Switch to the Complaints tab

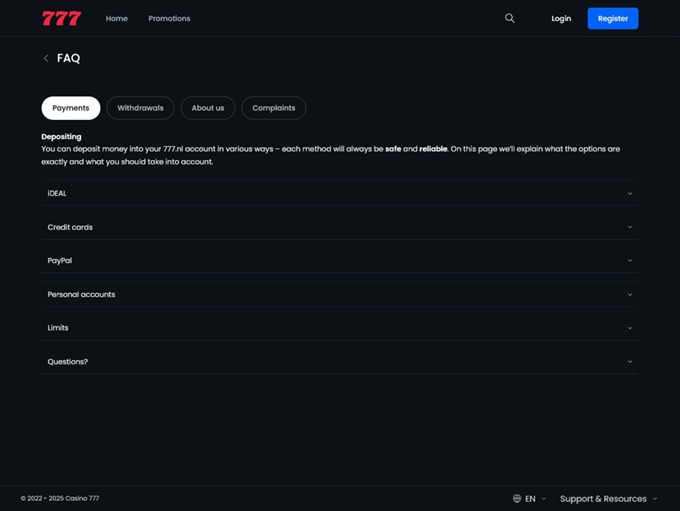point(273,108)
